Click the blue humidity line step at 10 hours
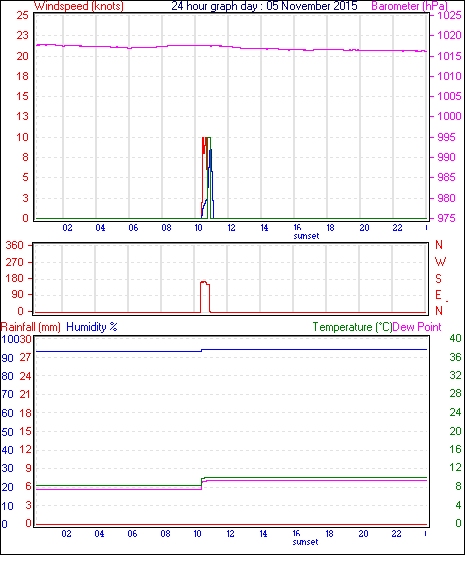The width and height of the screenshot is (465, 563). click(201, 350)
